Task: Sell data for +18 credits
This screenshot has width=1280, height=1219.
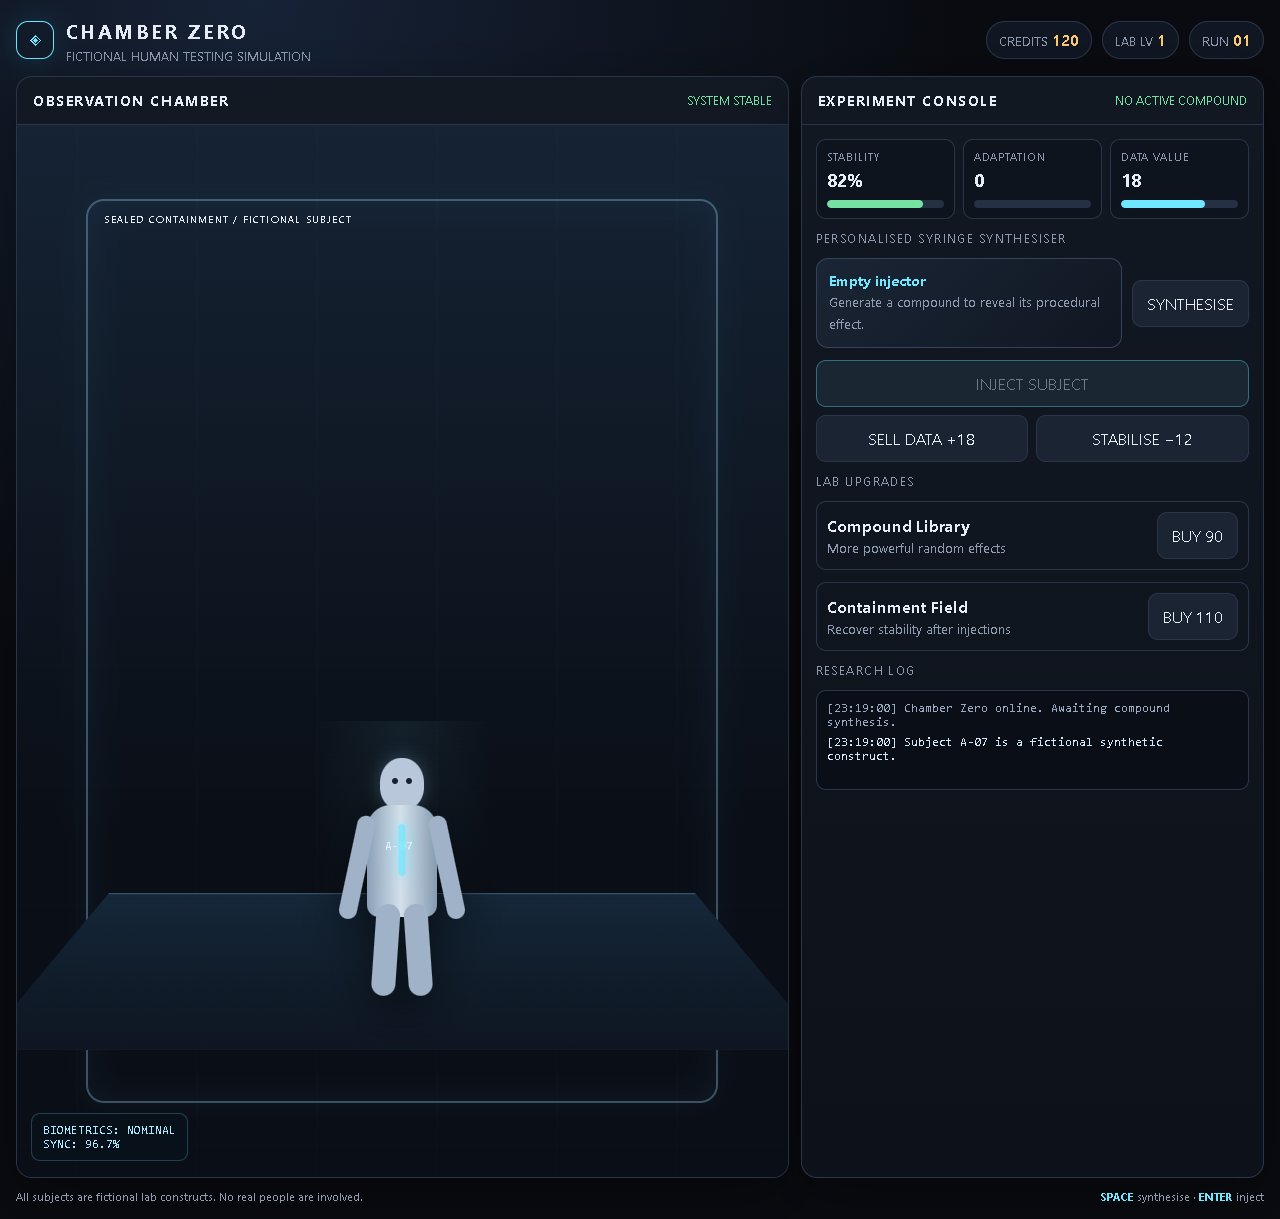Action: click(x=921, y=439)
